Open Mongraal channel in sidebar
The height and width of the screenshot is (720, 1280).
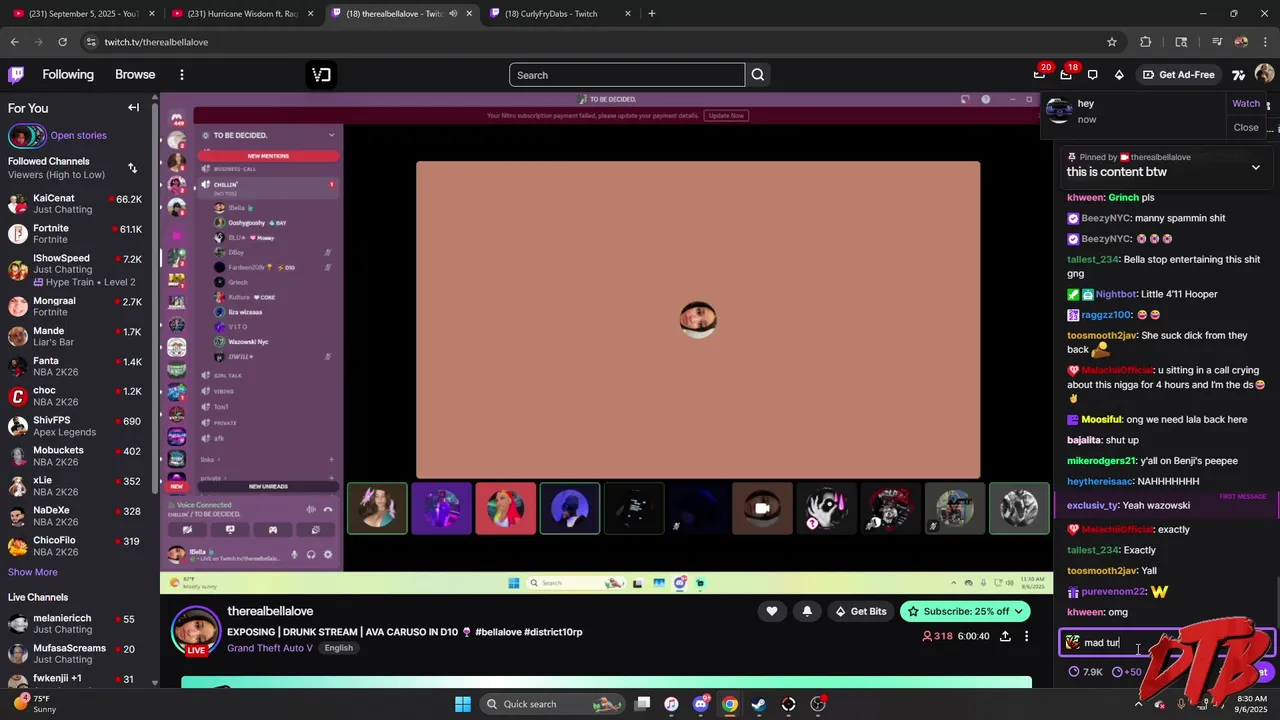pos(77,306)
